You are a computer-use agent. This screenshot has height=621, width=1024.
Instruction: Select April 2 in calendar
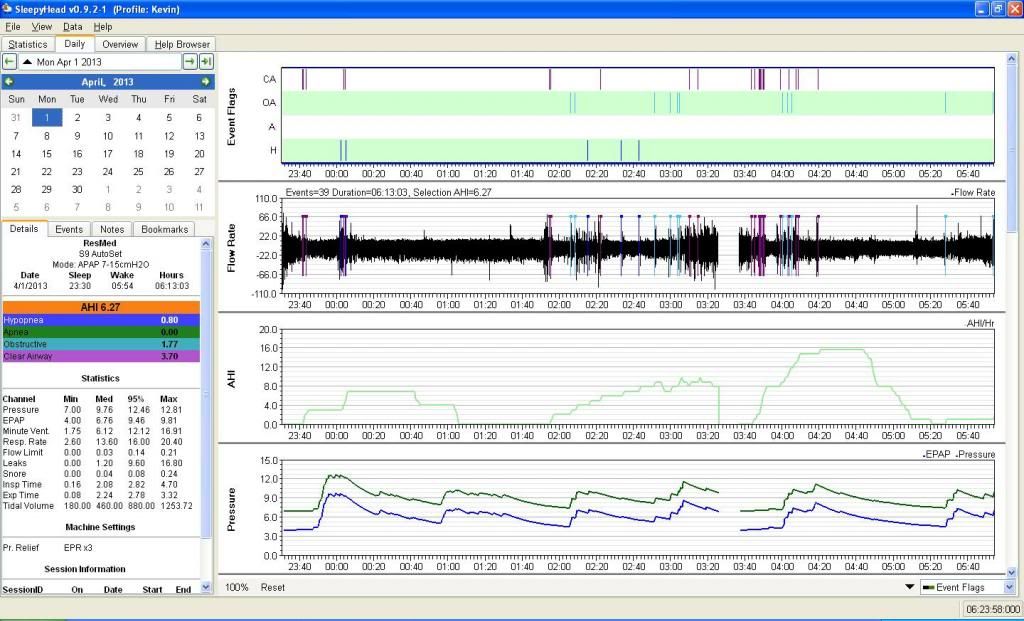tap(77, 118)
